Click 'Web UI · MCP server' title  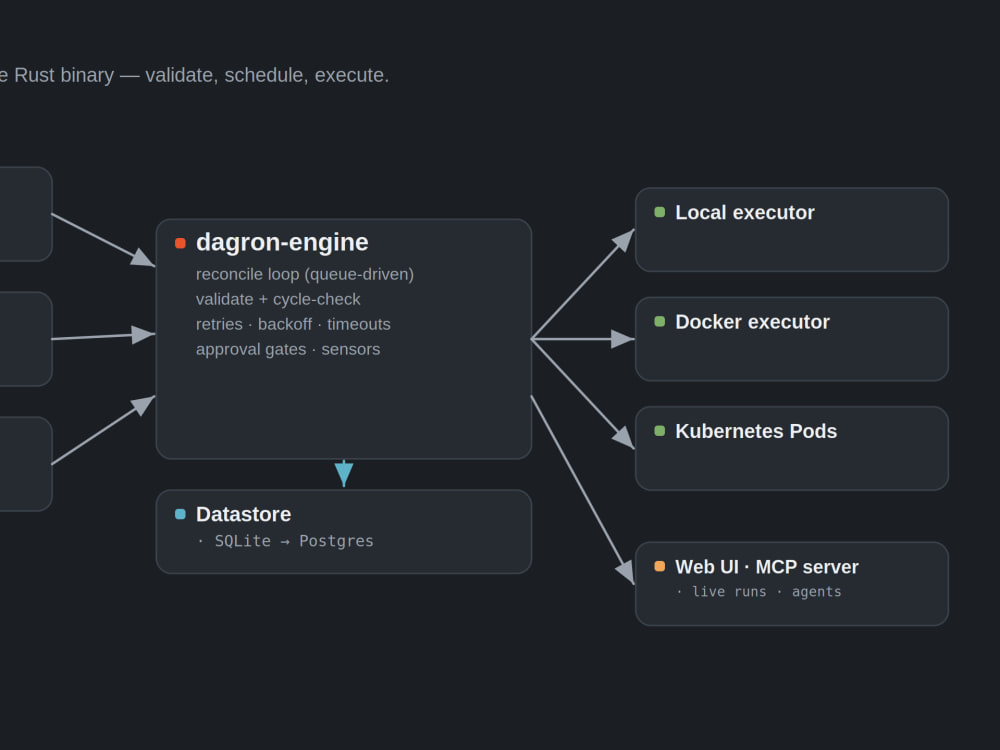tap(767, 567)
